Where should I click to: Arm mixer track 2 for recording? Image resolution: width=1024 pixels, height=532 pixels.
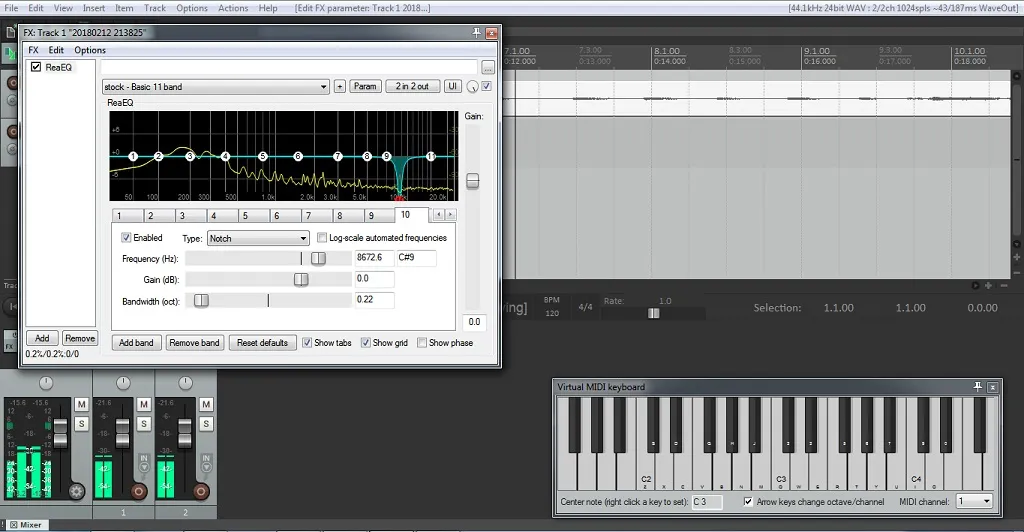pos(200,491)
